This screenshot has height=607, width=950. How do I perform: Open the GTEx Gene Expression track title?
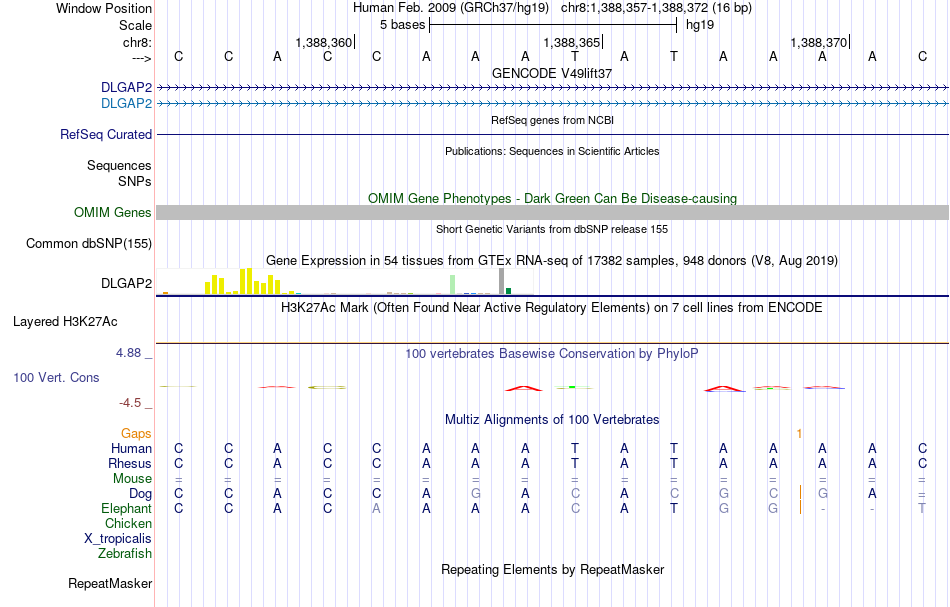(552, 260)
